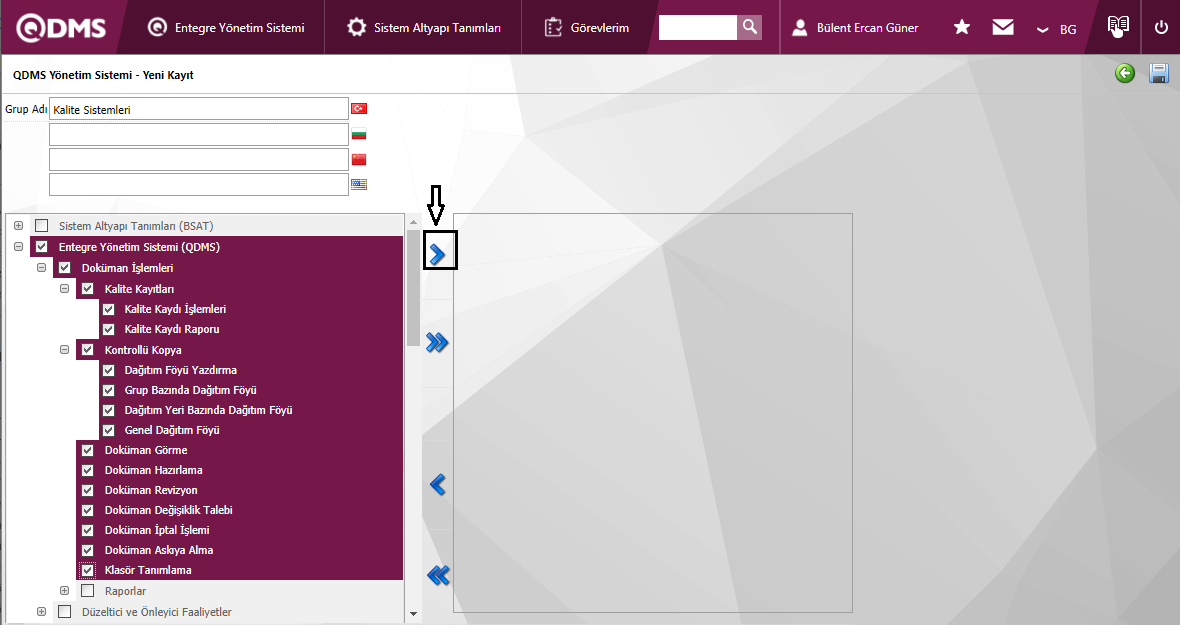Open favorites star icon
This screenshot has width=1180, height=625.
point(962,28)
